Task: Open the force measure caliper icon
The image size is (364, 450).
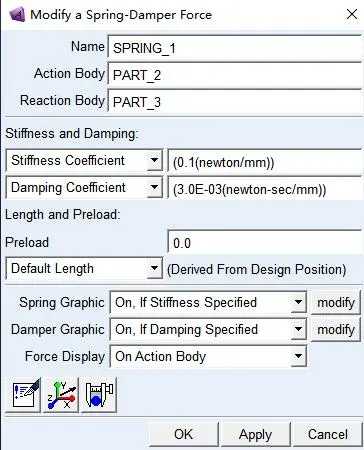Action: click(x=99, y=395)
